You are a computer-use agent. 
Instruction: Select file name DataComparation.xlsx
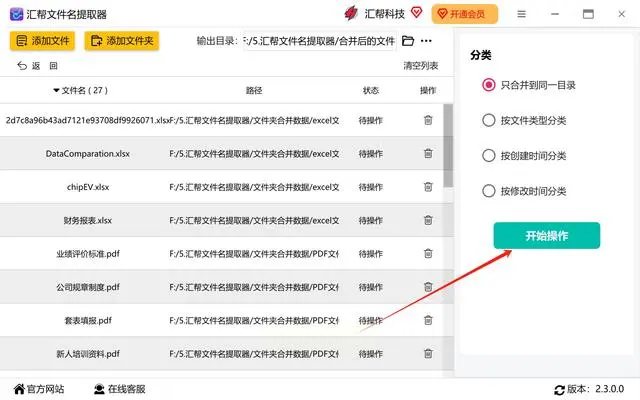click(88, 154)
